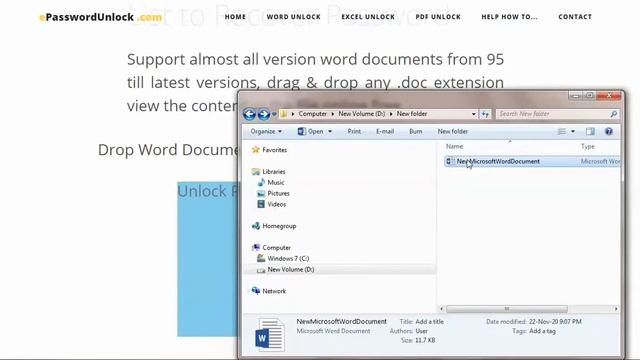Select New folder in address breadcrumb

(412, 114)
